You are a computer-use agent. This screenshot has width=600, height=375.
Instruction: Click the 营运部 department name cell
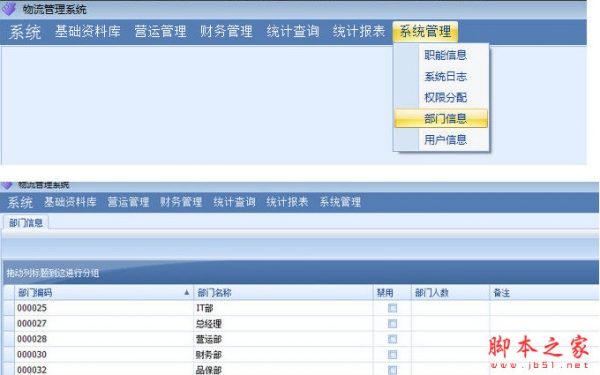coord(283,339)
